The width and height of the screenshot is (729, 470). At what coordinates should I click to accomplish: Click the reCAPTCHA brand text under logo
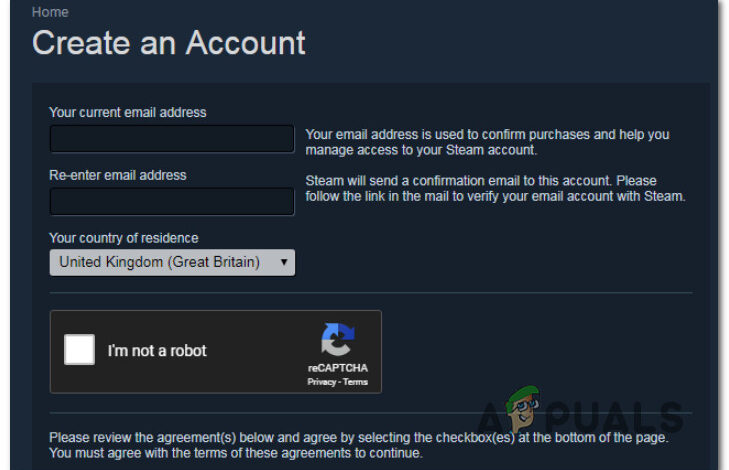pyautogui.click(x=337, y=369)
